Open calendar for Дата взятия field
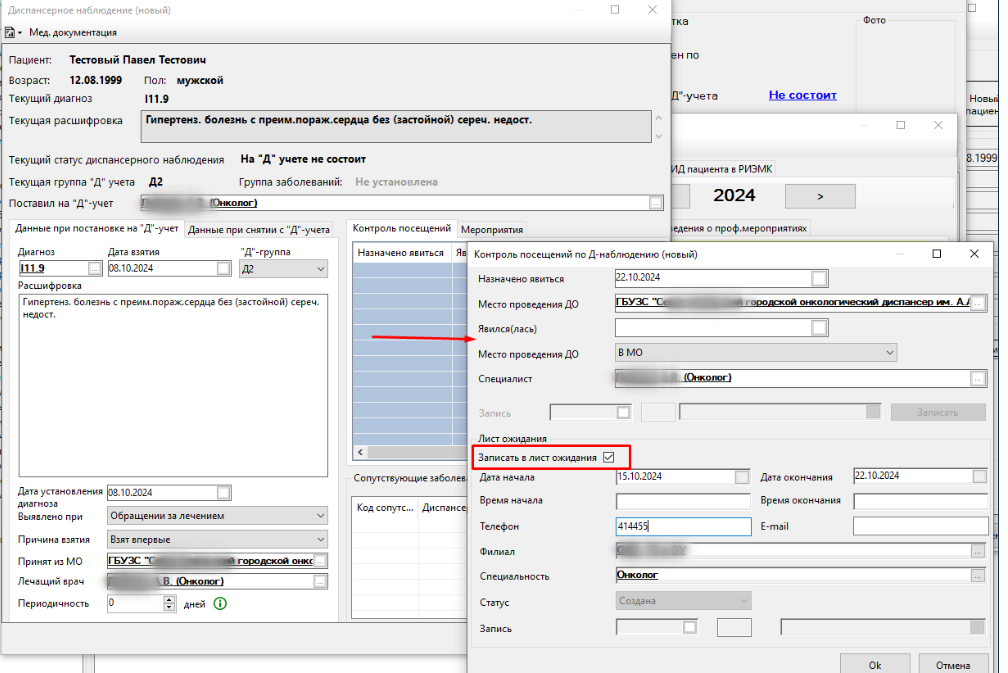This screenshot has height=673, width=1008. 223,269
